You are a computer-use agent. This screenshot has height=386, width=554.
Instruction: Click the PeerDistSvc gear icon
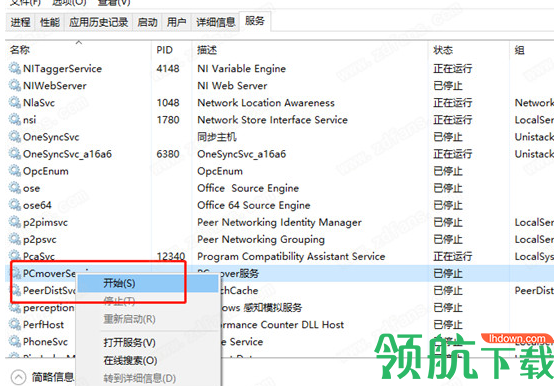(16, 290)
